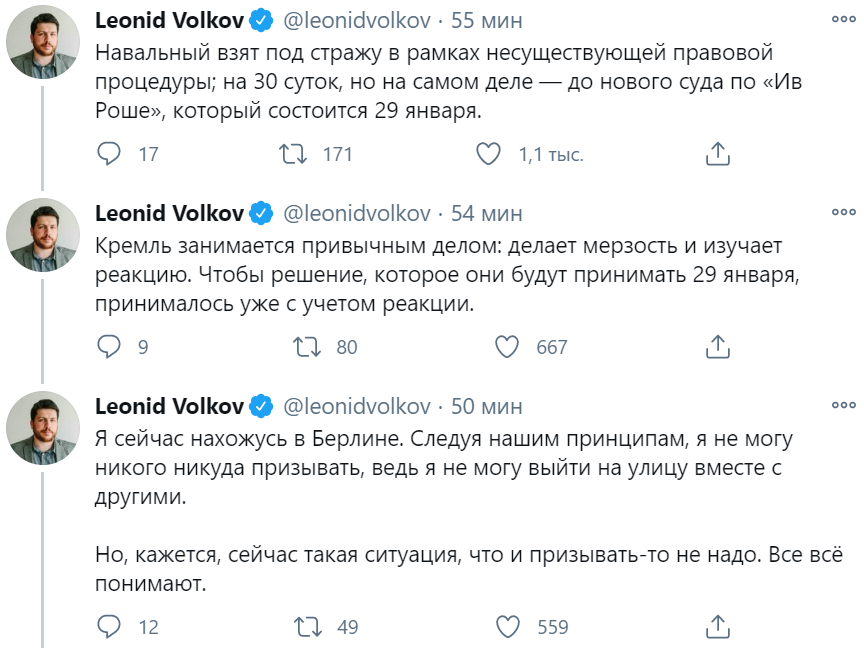Retweet the tweet with 171 retweets

click(292, 154)
